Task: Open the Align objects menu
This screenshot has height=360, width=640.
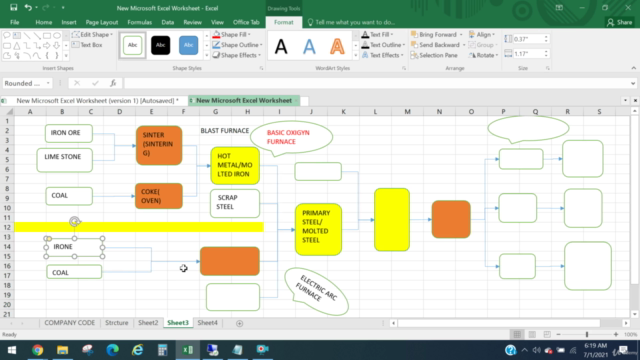Action: click(482, 35)
